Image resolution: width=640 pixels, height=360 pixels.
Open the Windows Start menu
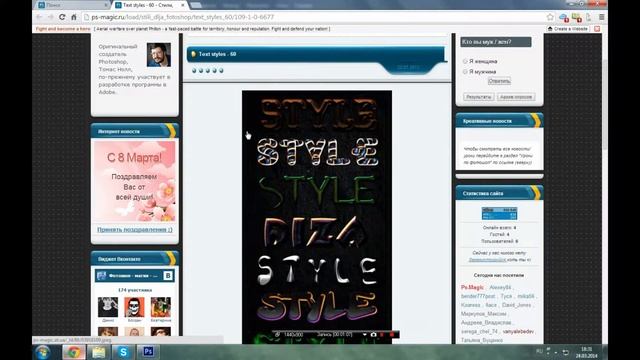coord(42,352)
